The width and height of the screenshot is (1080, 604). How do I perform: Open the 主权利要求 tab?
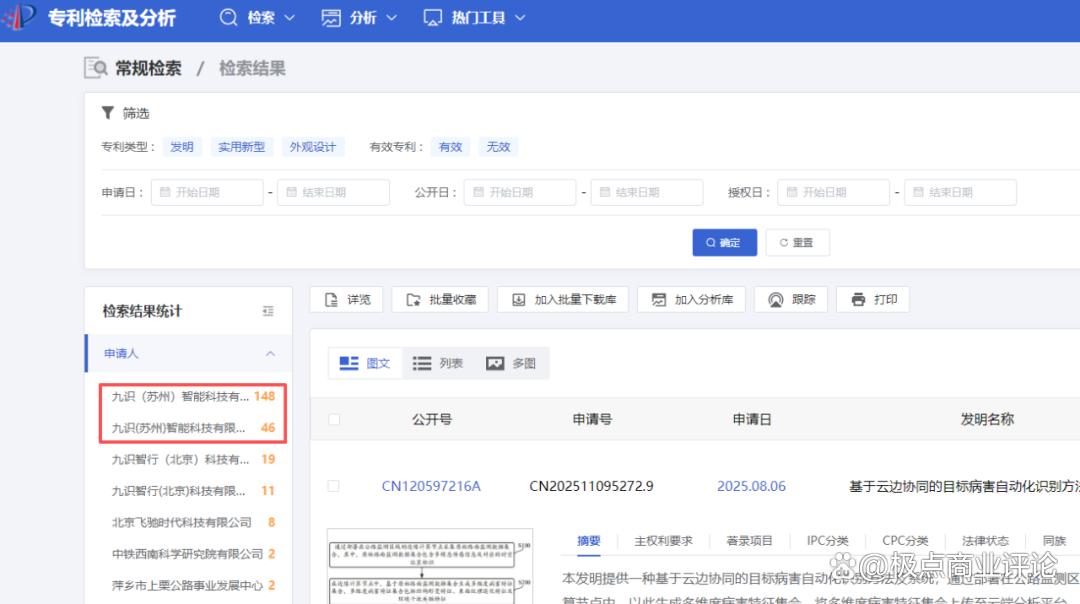[x=663, y=541]
